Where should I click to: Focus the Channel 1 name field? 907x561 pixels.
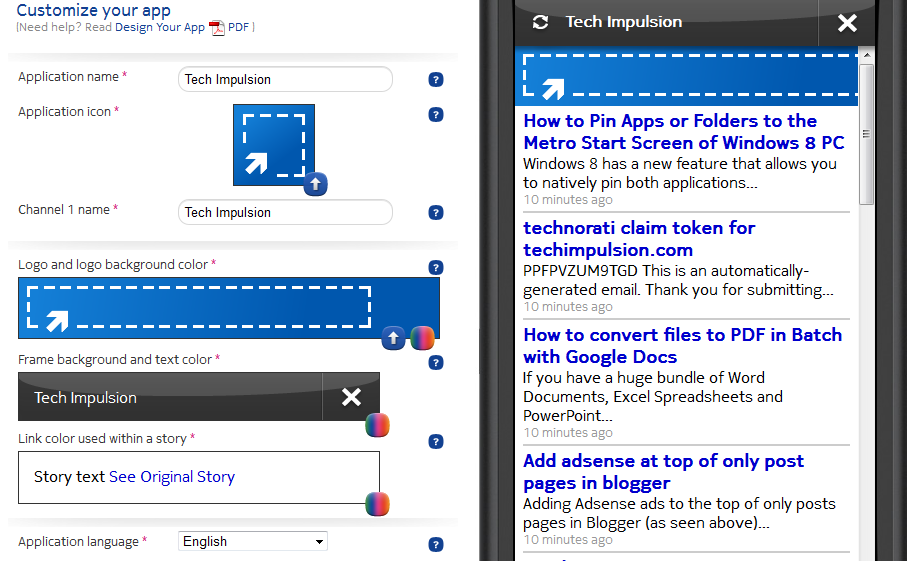tap(285, 212)
